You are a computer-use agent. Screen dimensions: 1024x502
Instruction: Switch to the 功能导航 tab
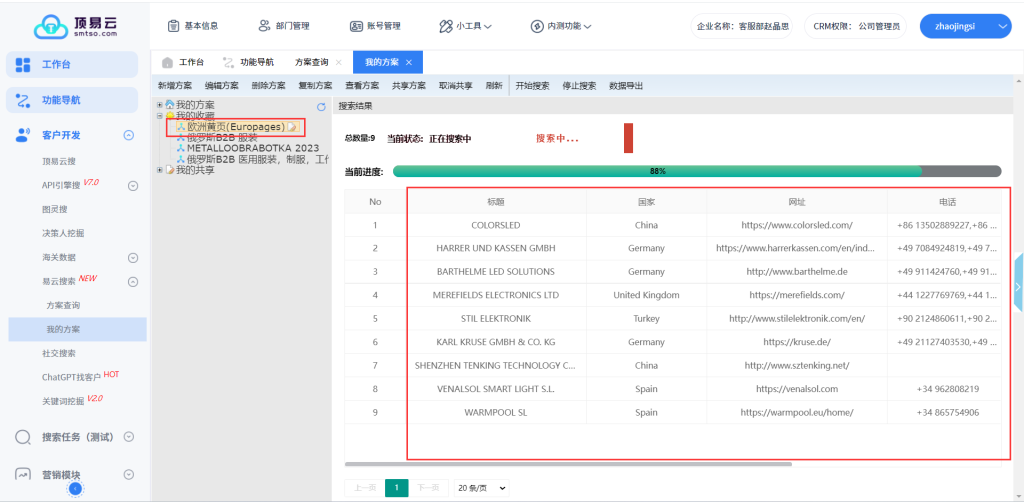(248, 62)
